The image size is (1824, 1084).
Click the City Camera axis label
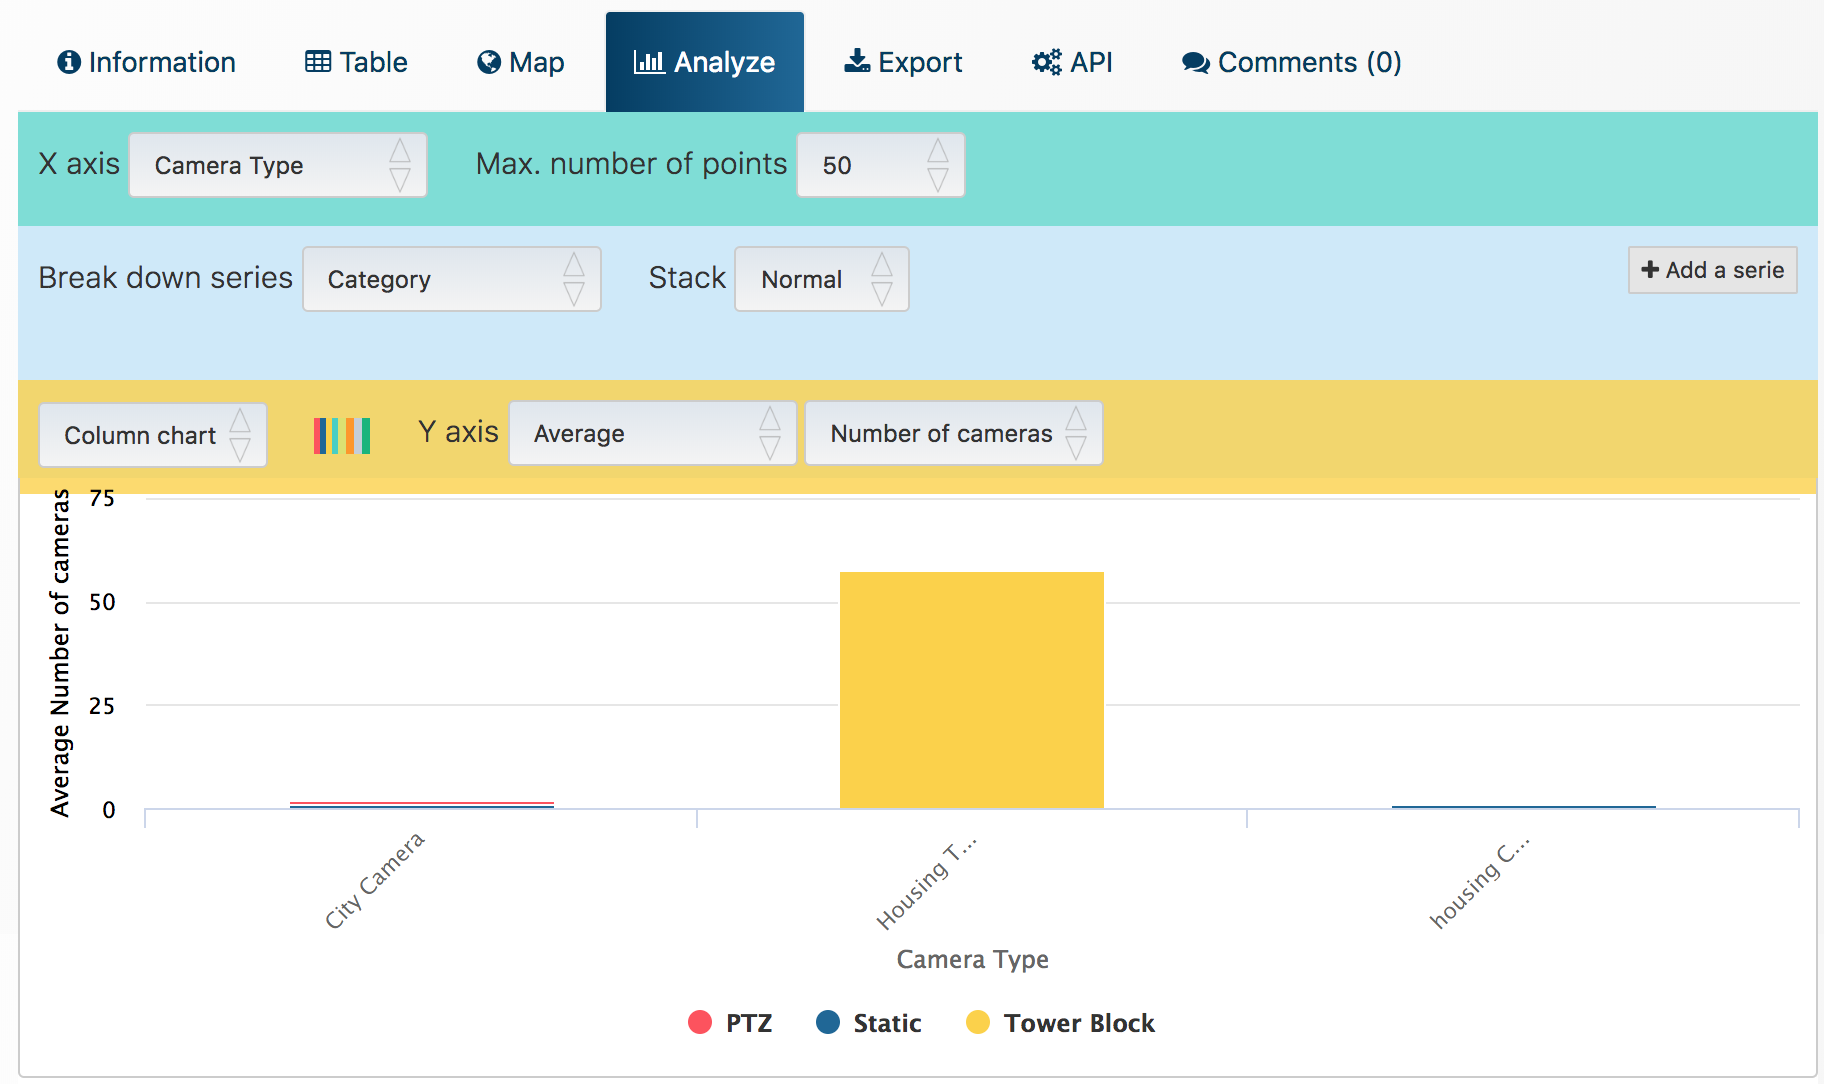375,880
